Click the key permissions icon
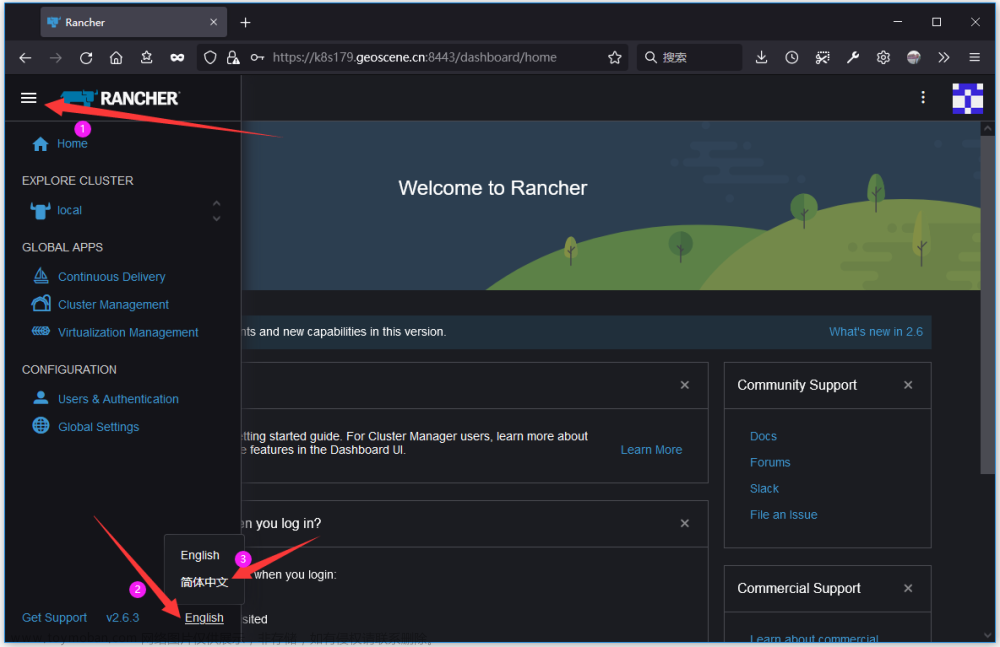This screenshot has height=647, width=1000. click(x=257, y=58)
